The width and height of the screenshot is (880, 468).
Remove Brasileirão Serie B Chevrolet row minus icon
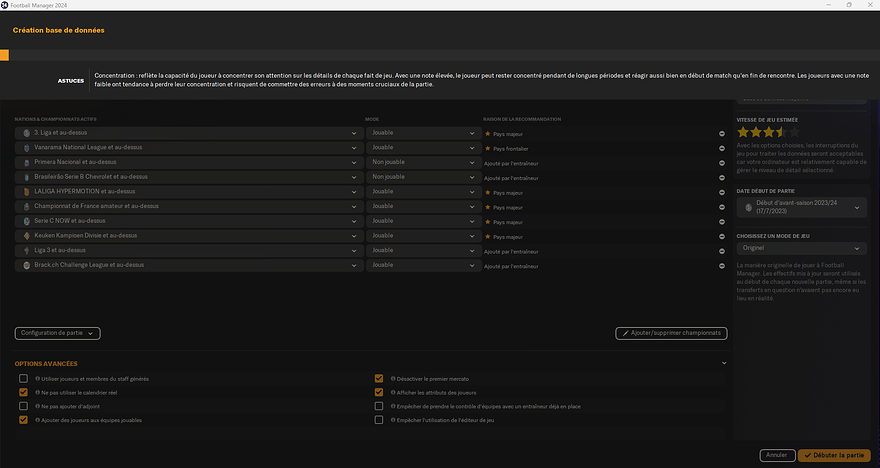click(x=722, y=177)
